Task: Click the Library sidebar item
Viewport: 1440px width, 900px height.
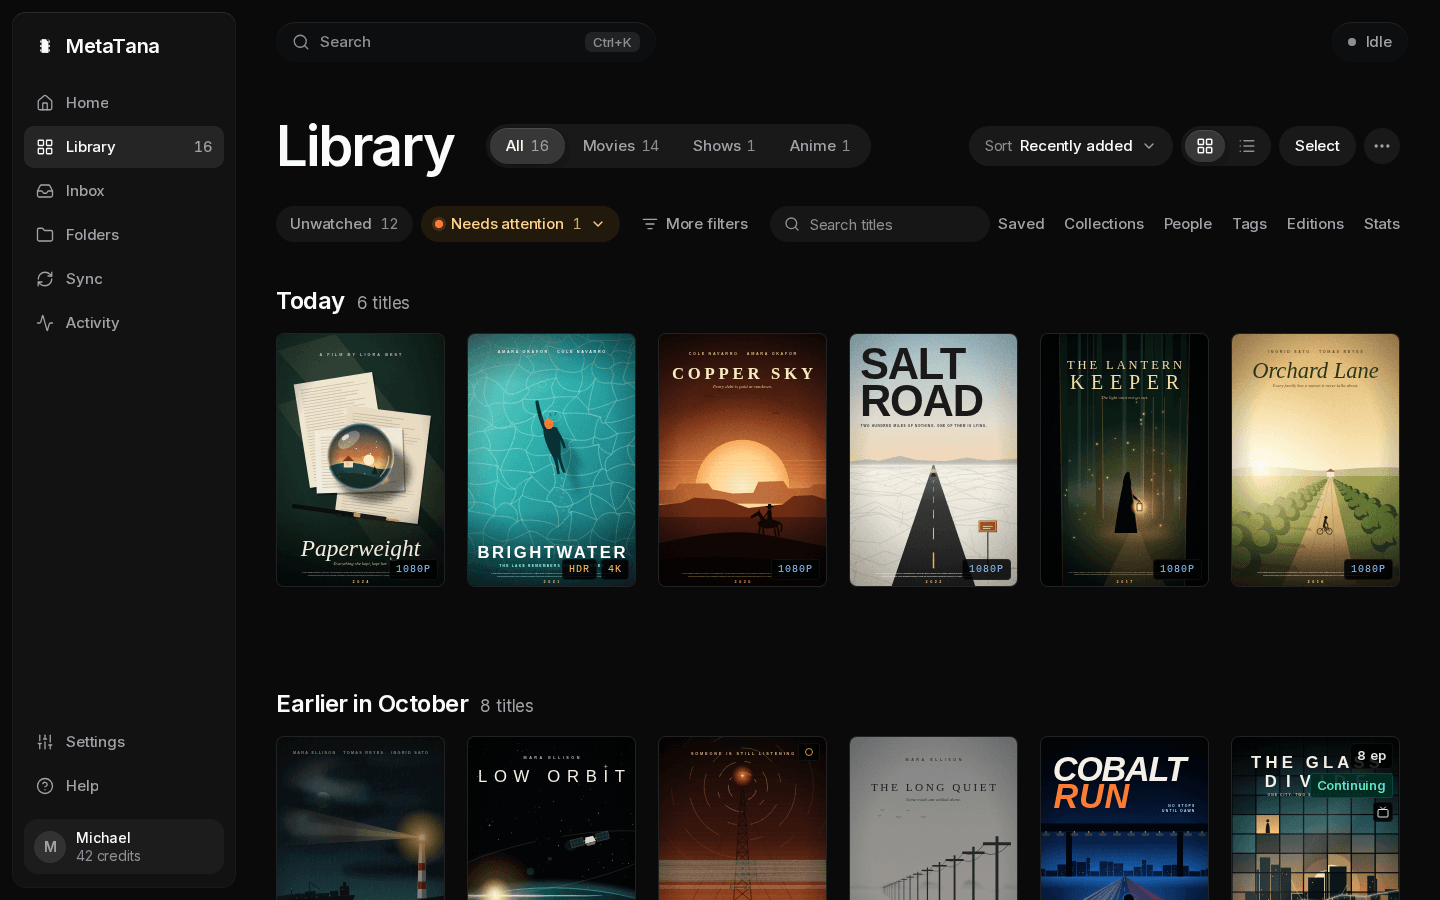Action: [124, 147]
